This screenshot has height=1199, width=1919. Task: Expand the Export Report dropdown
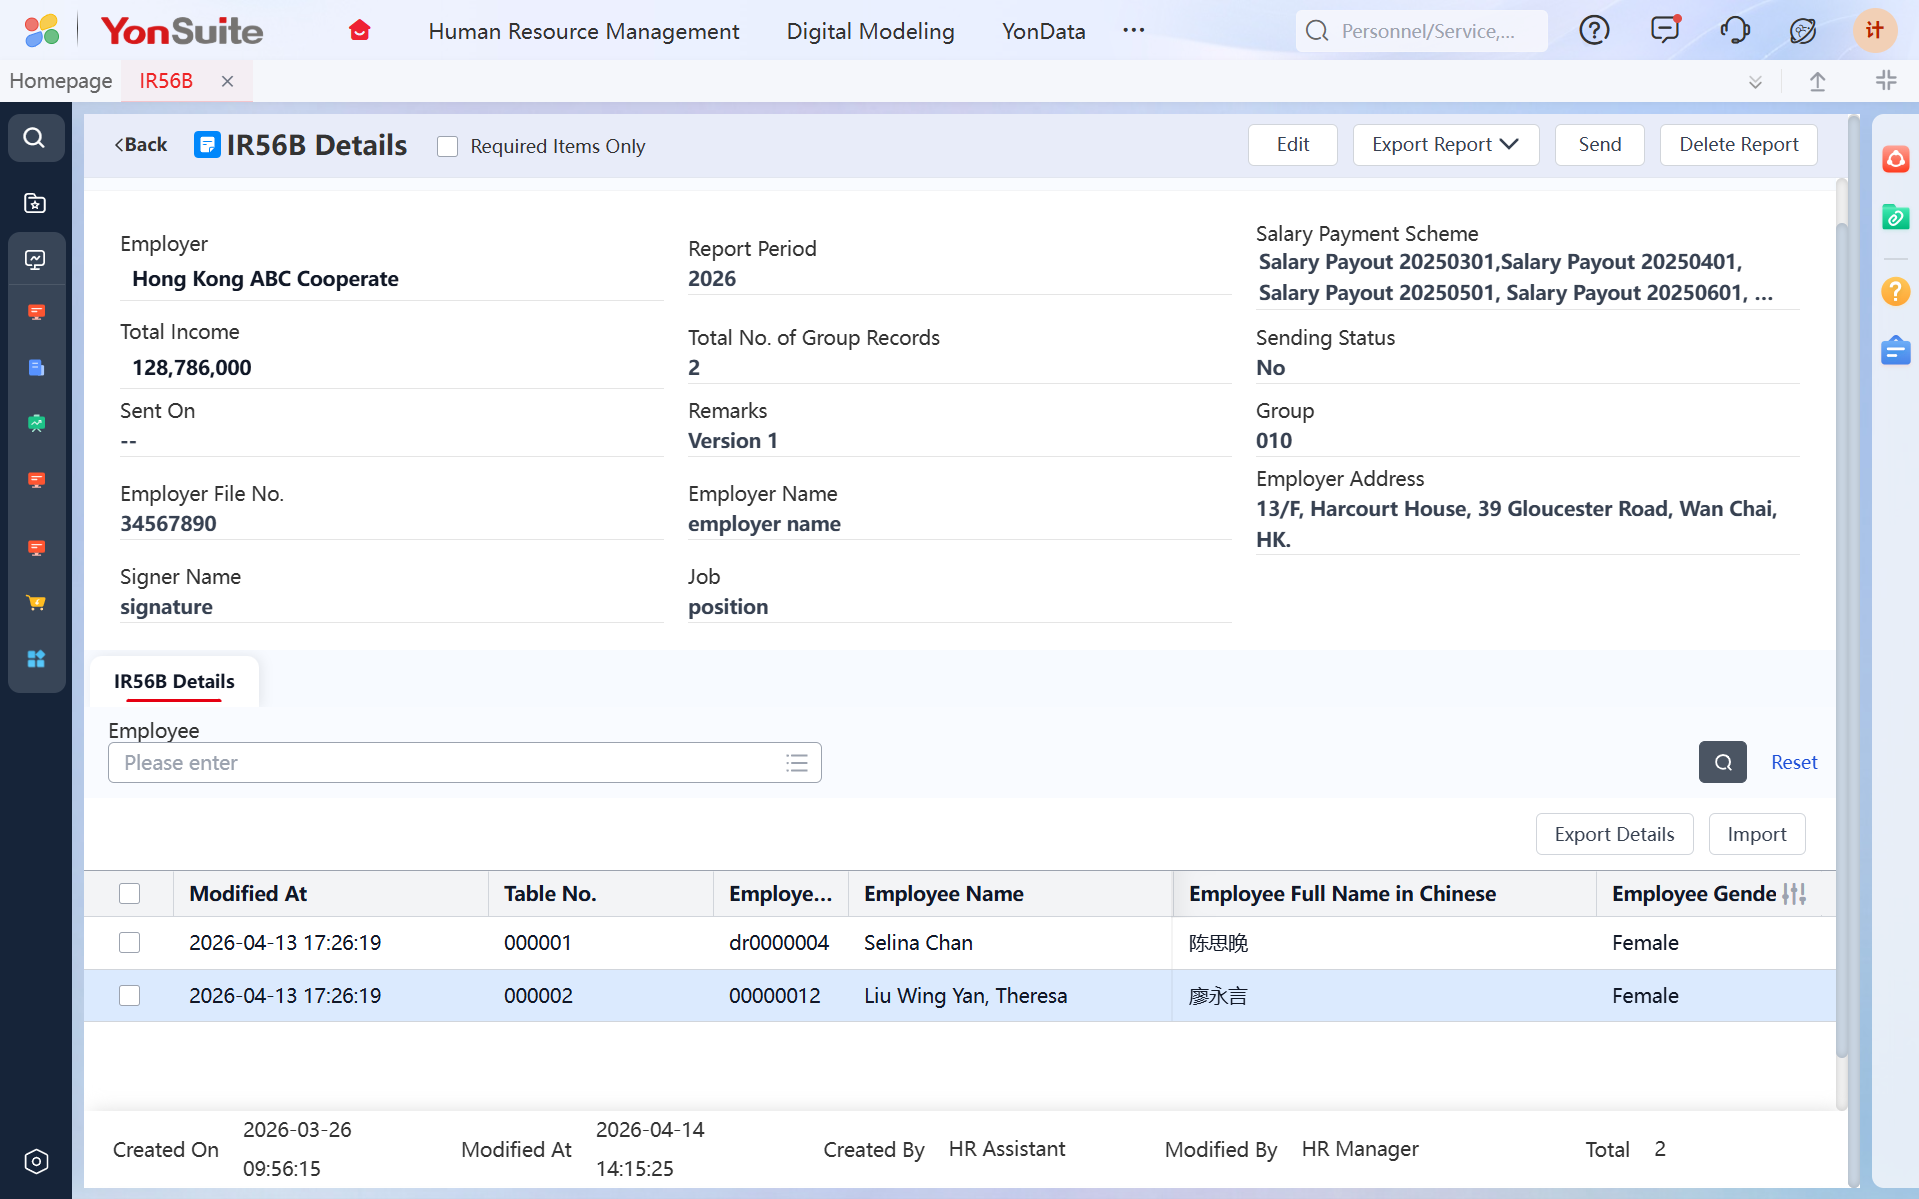click(x=1445, y=145)
